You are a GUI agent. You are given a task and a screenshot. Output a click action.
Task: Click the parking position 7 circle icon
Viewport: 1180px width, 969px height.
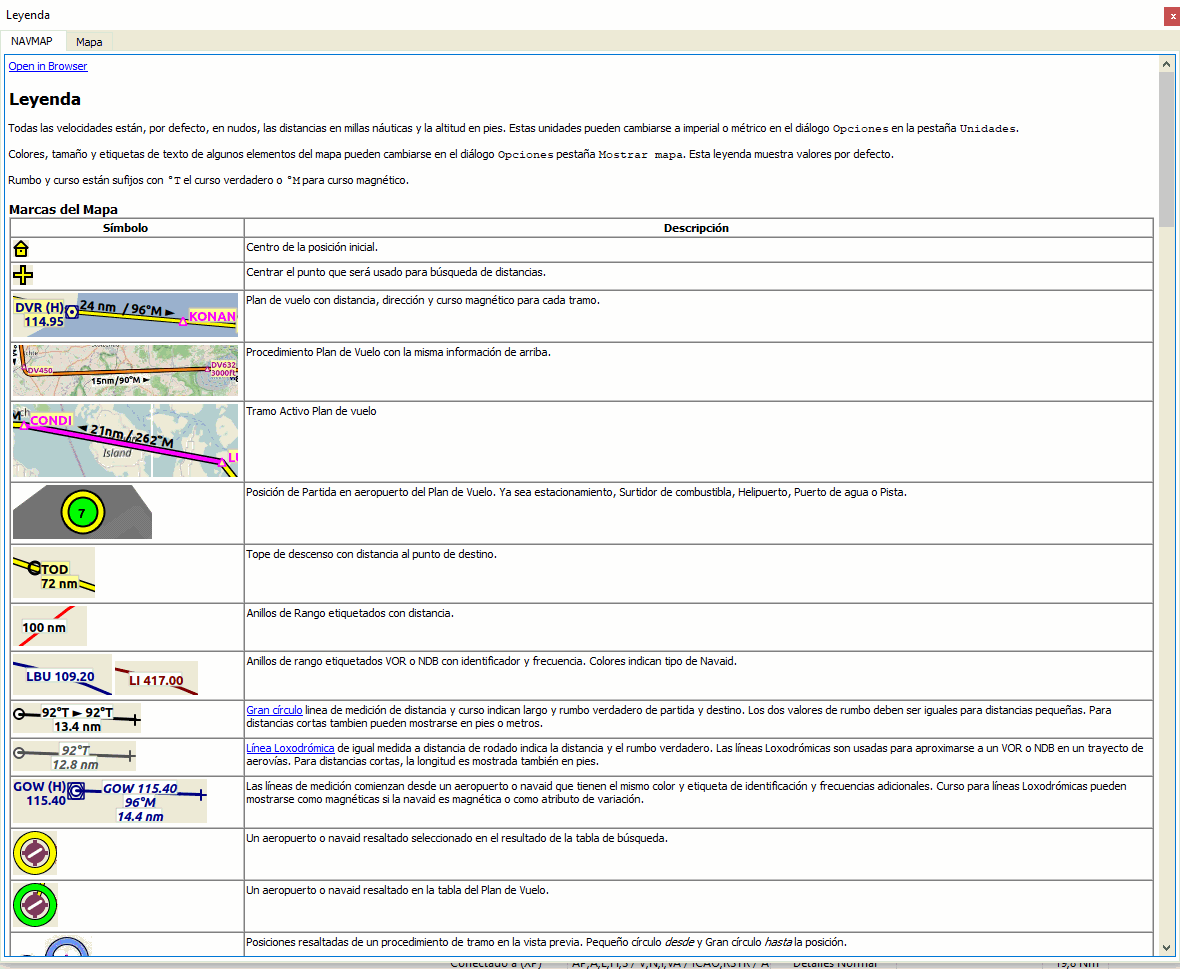tap(82, 512)
